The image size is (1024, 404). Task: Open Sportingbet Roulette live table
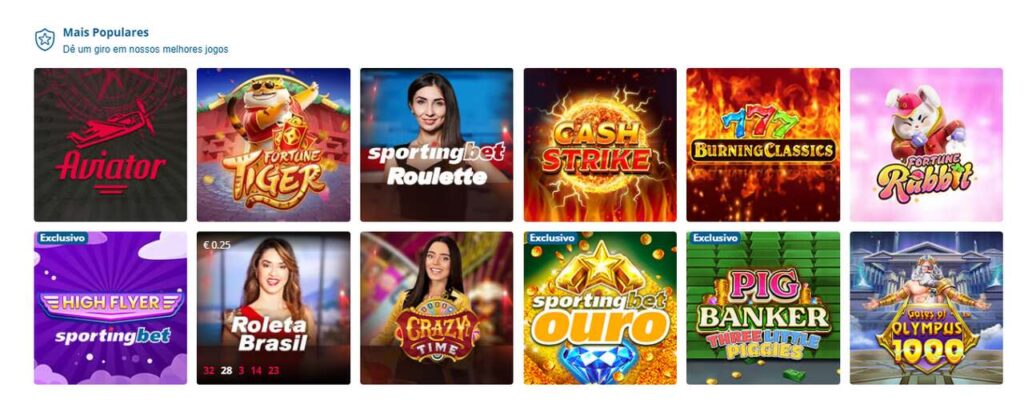pos(436,145)
